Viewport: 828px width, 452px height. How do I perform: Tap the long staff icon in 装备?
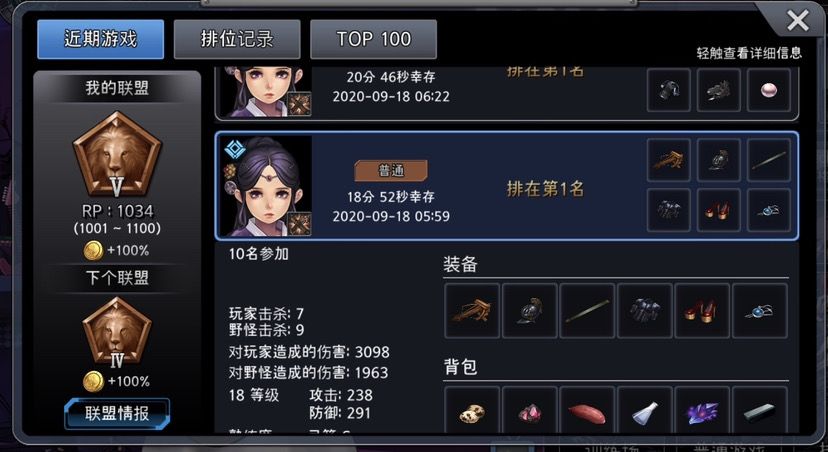pyautogui.click(x=587, y=310)
